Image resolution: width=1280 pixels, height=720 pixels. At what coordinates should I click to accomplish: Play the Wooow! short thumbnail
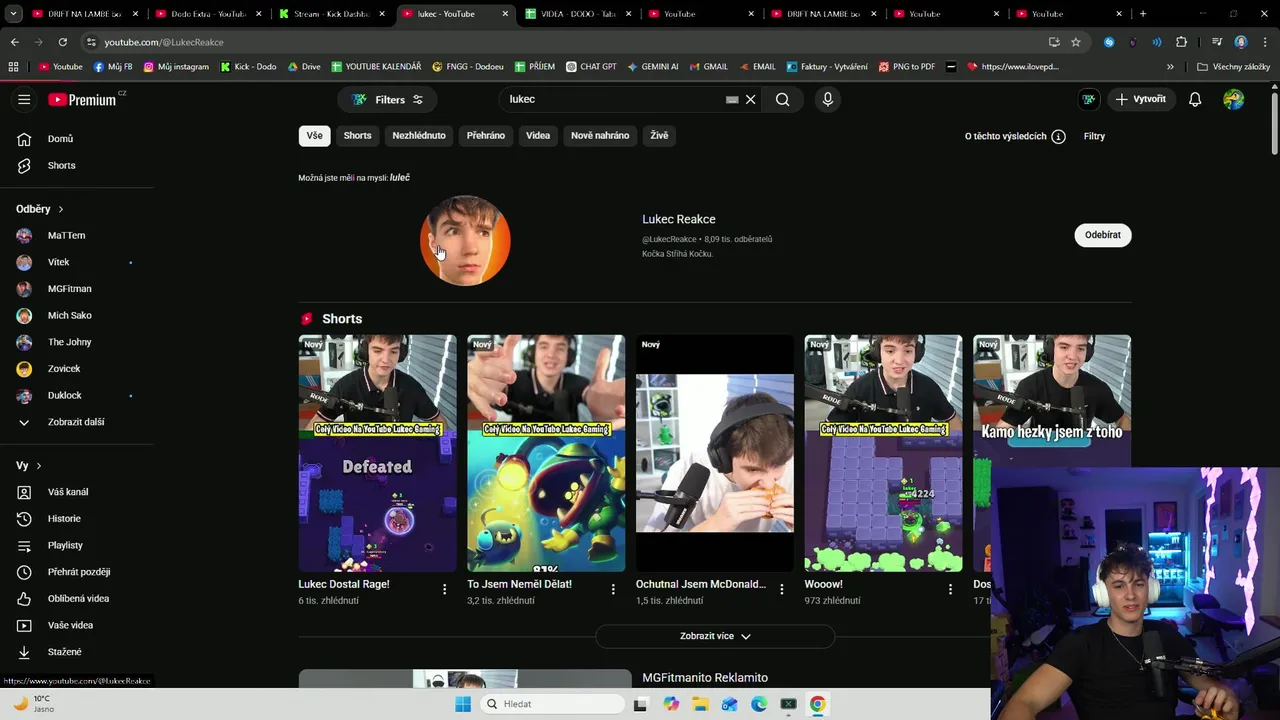[883, 453]
